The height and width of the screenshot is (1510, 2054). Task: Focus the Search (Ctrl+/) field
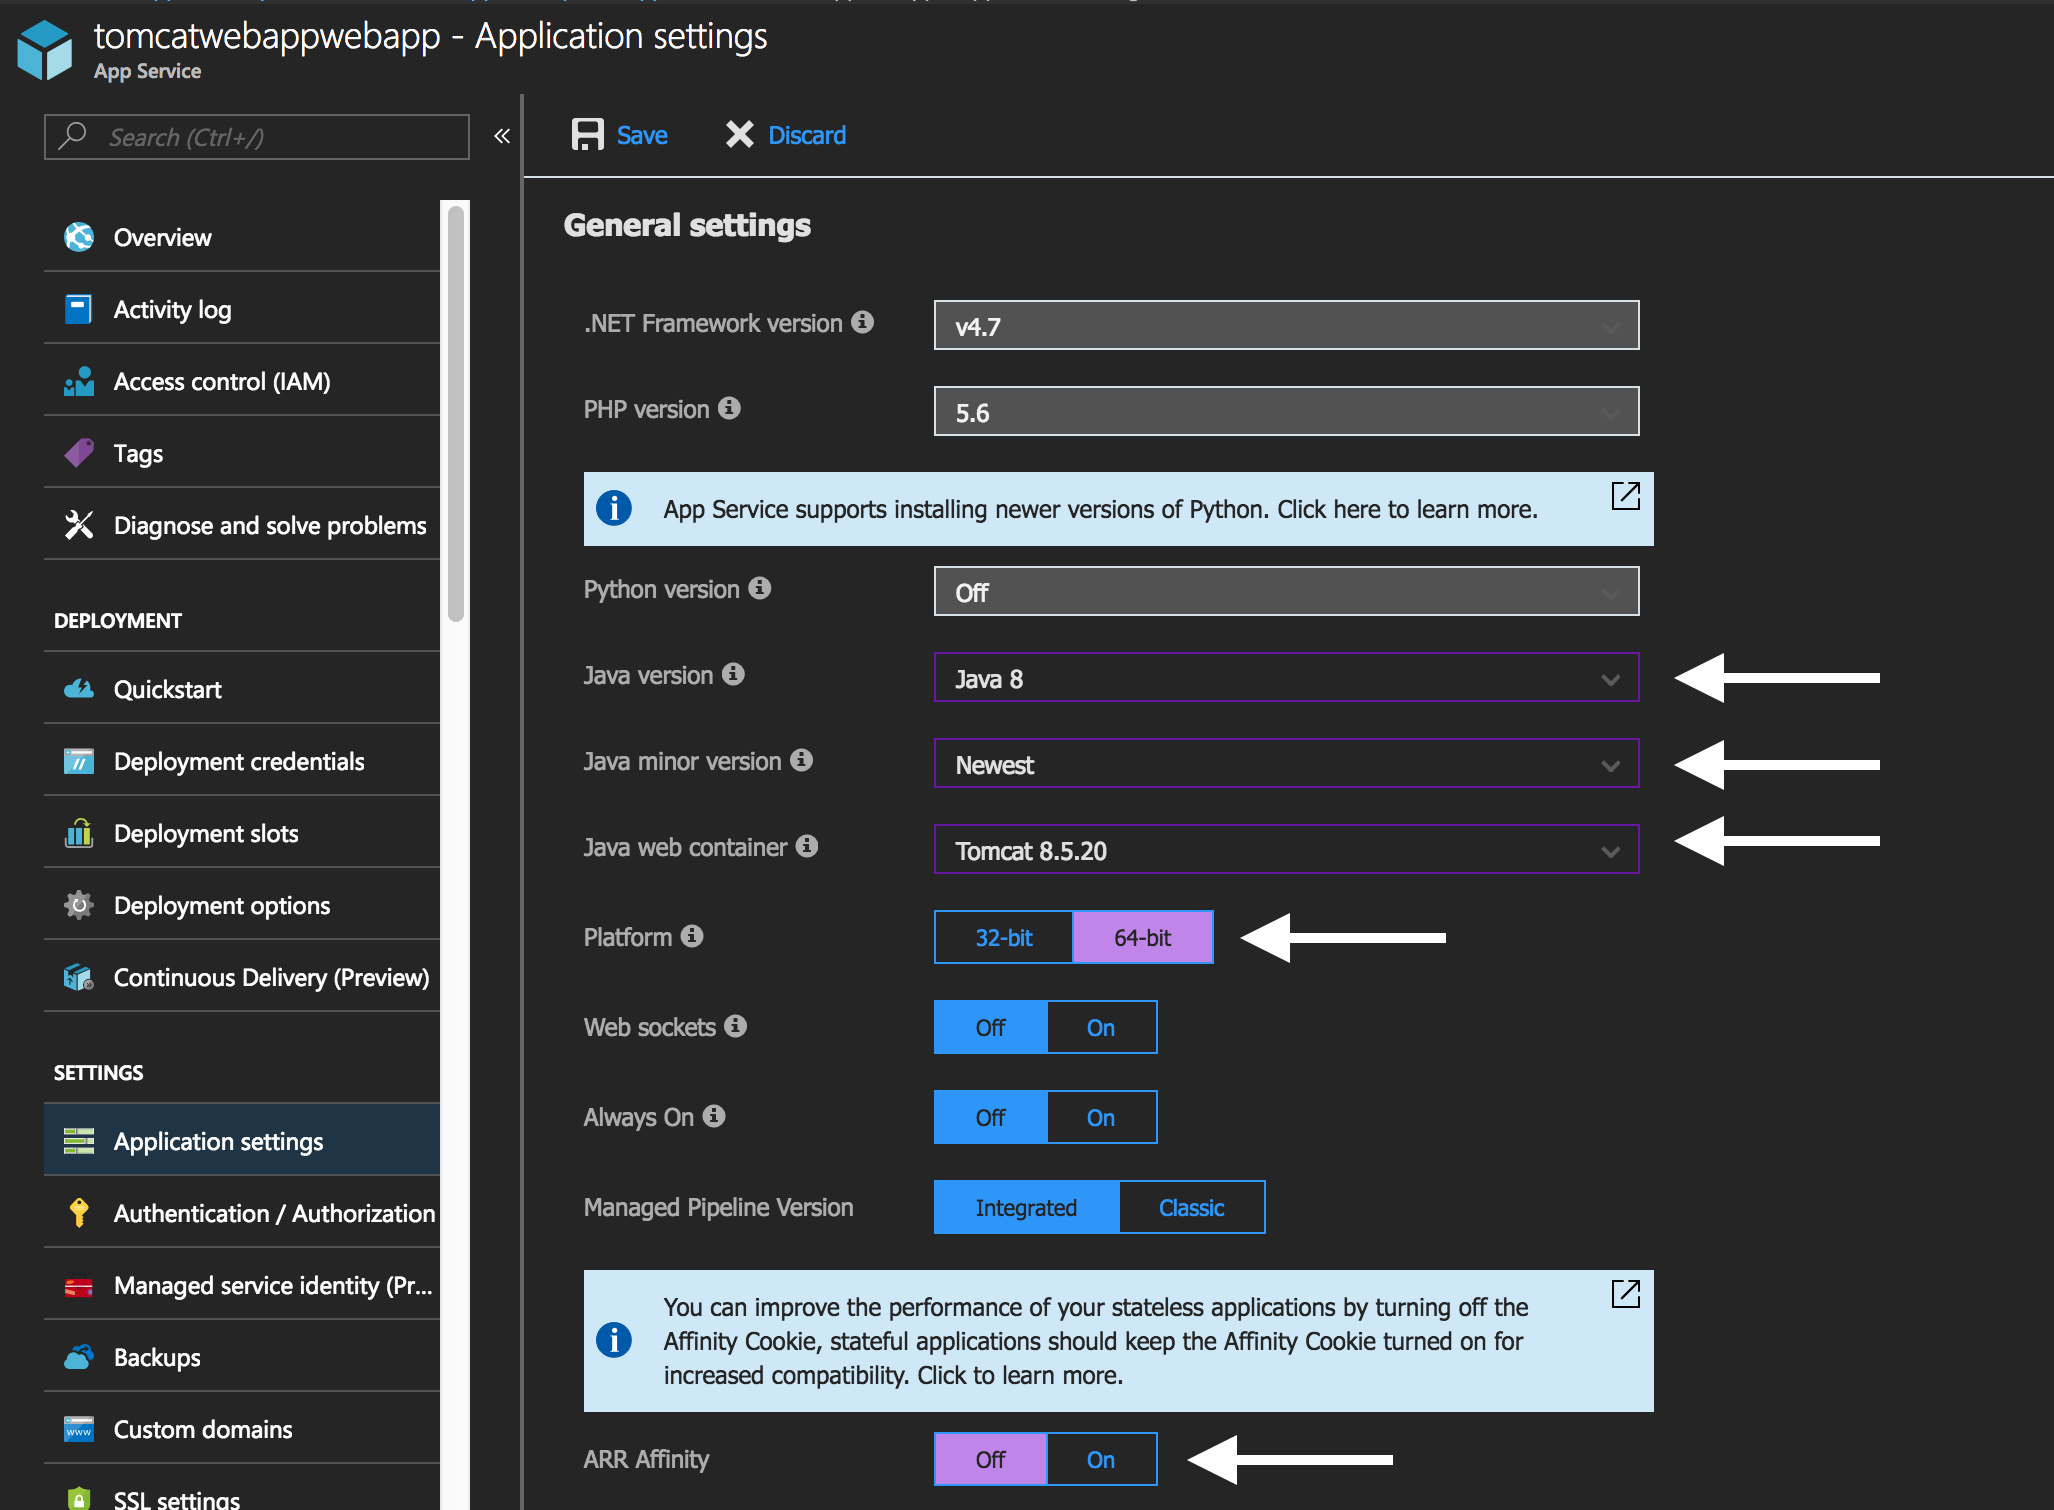(256, 137)
